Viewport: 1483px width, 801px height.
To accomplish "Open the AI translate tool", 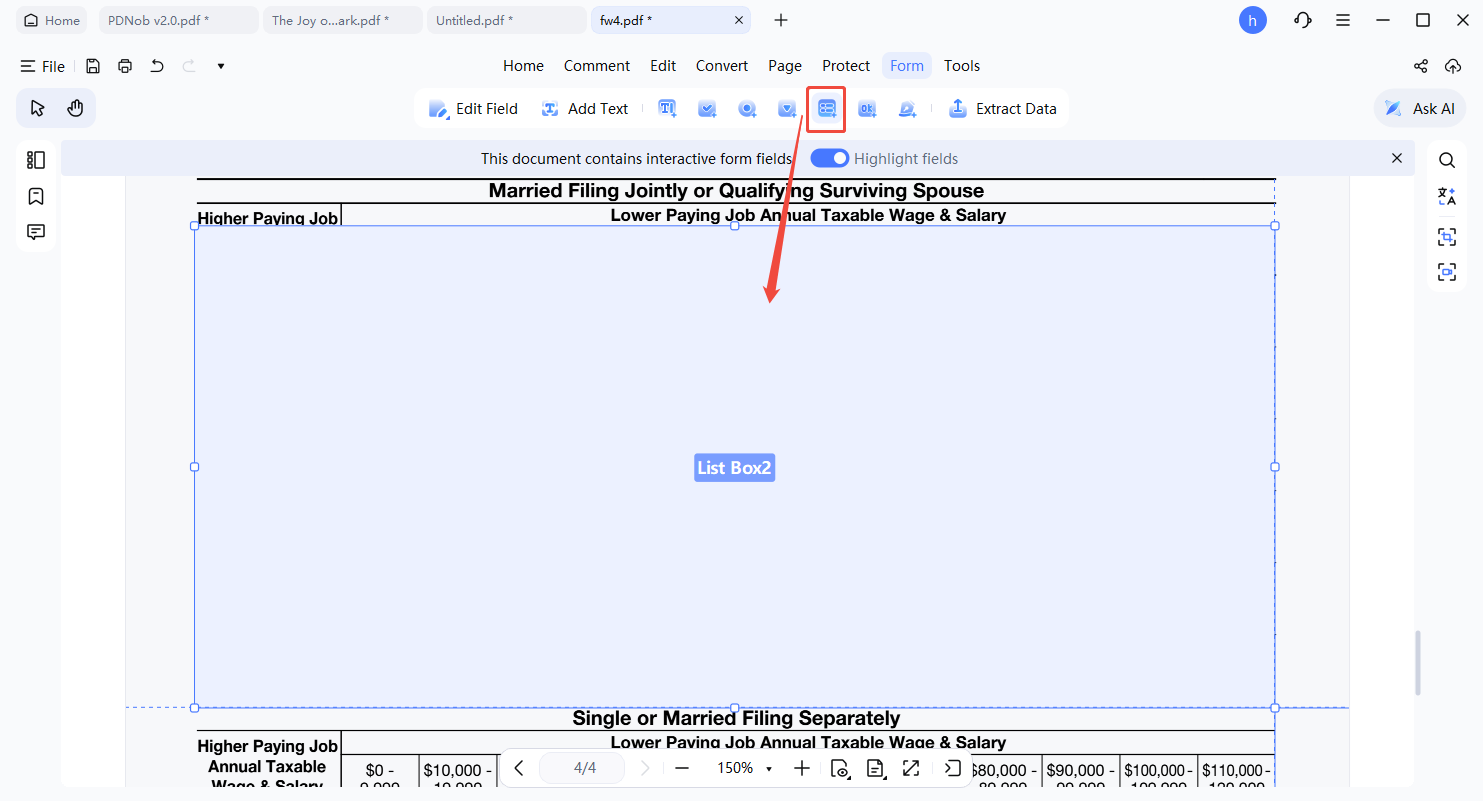I will pos(1446,196).
